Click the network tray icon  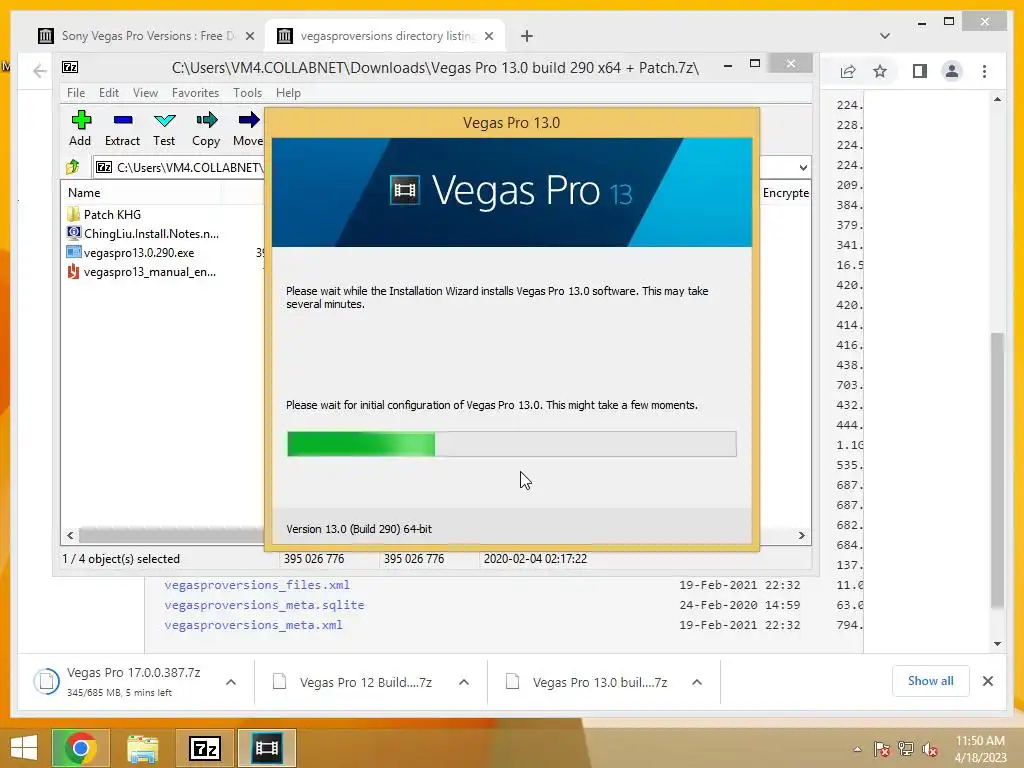pos(906,749)
